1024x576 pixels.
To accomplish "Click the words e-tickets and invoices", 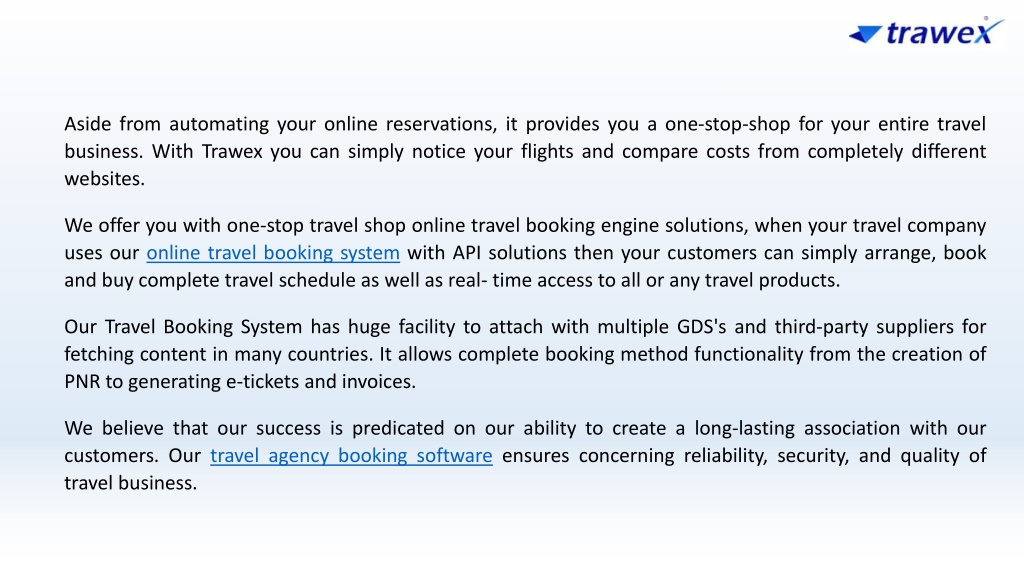I will point(321,381).
